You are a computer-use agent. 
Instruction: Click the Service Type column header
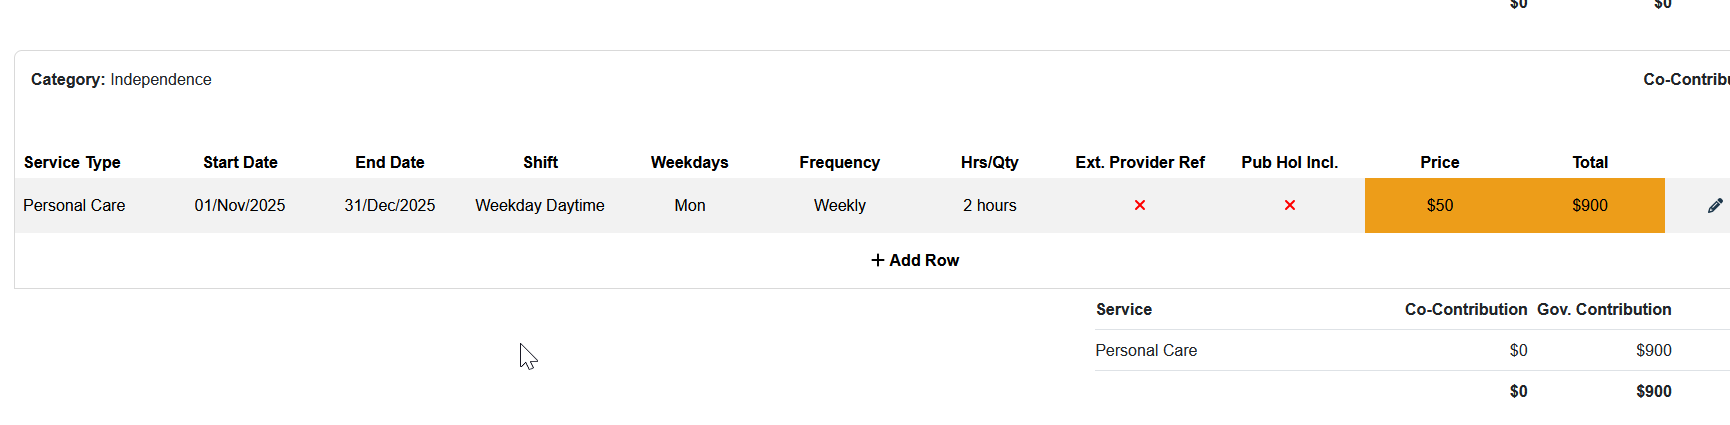(72, 162)
